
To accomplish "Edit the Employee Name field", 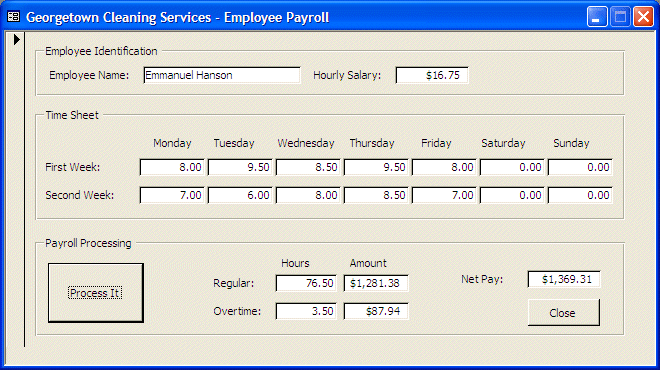I will [x=222, y=75].
